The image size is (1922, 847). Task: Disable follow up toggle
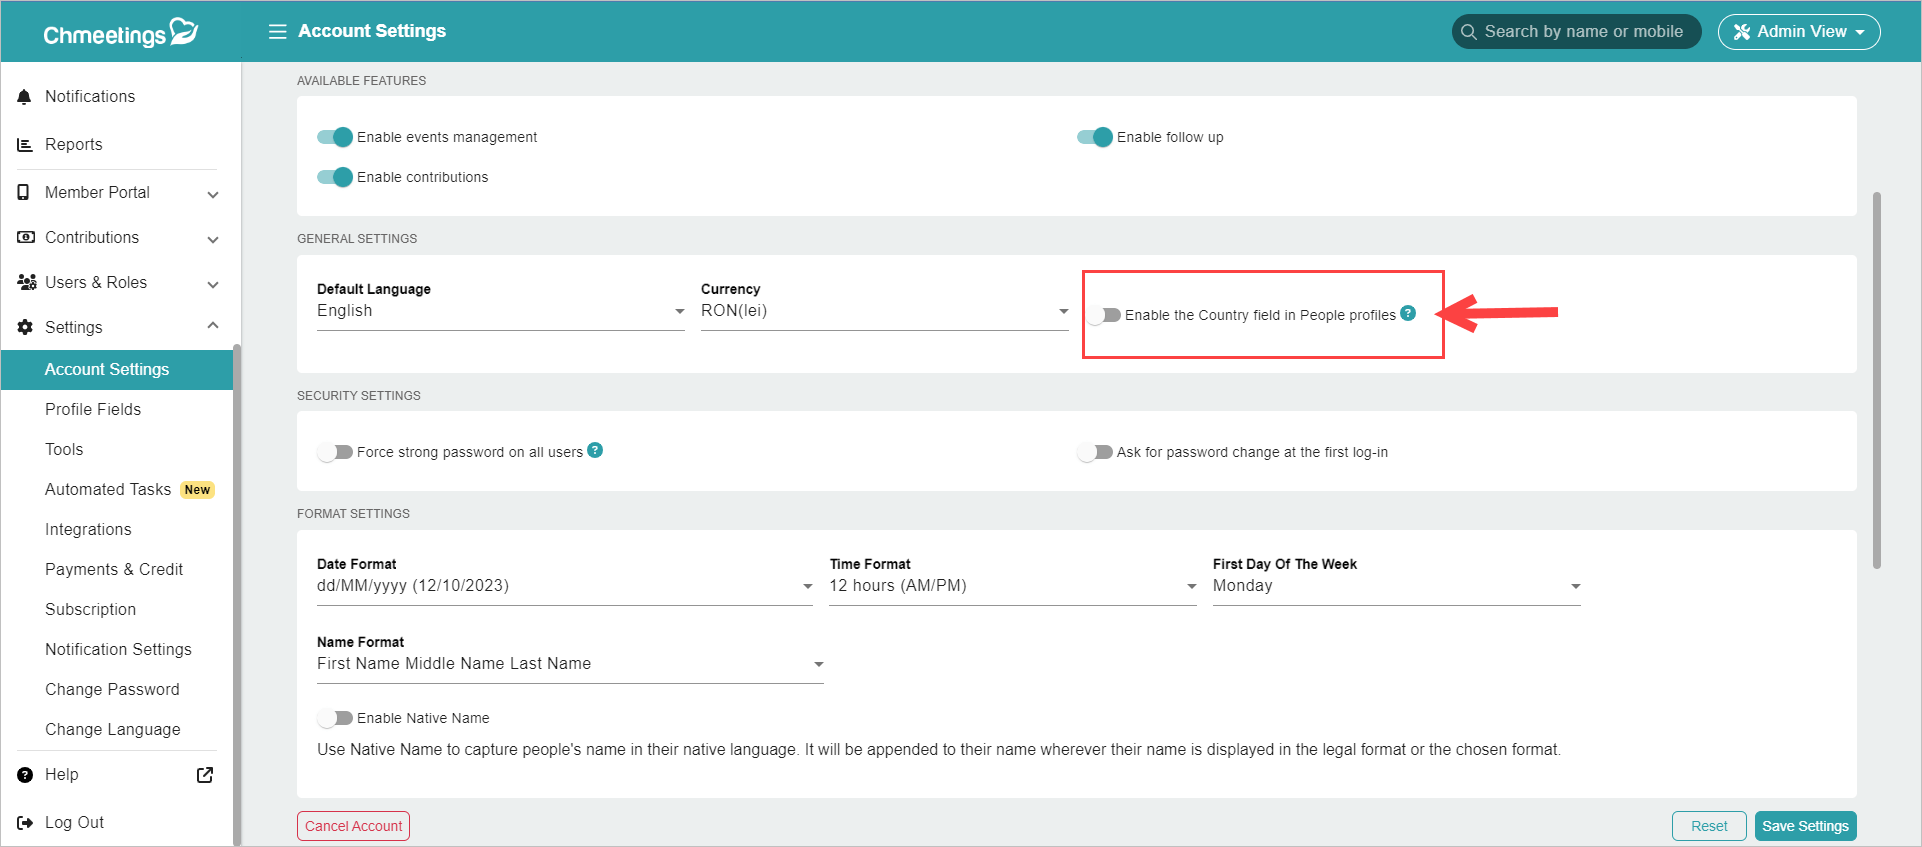click(1095, 137)
